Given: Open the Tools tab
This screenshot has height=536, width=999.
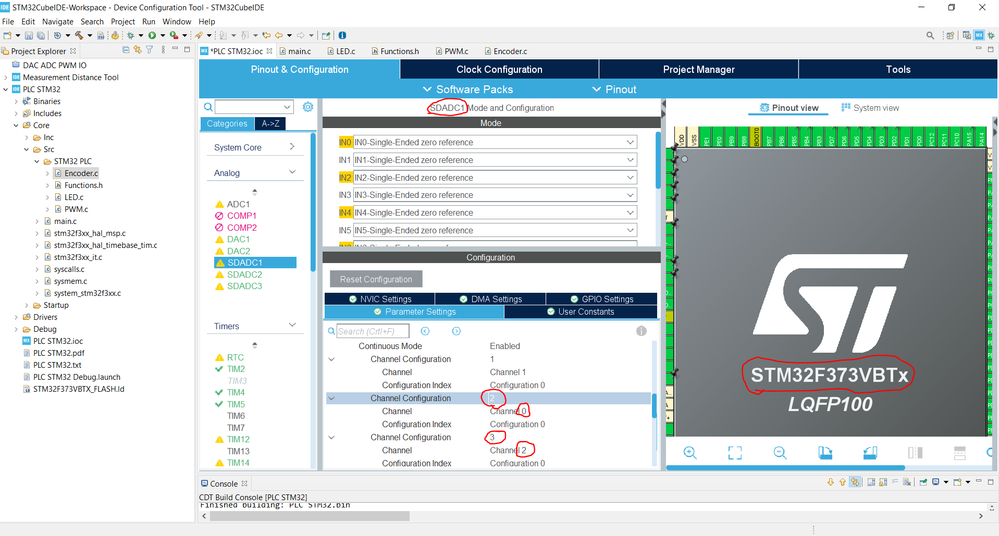Looking at the screenshot, I should [898, 69].
